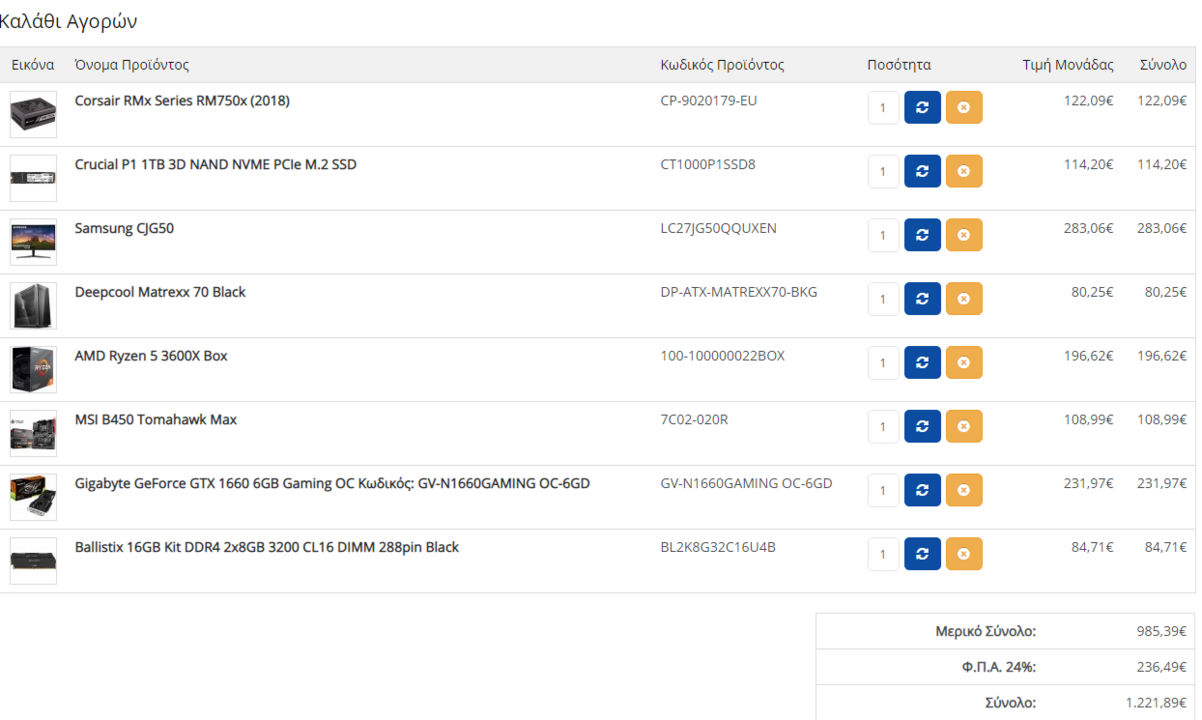Open AMD Ryzen 5 3600X Box link
Screen dimensions: 1202x720
(151, 356)
